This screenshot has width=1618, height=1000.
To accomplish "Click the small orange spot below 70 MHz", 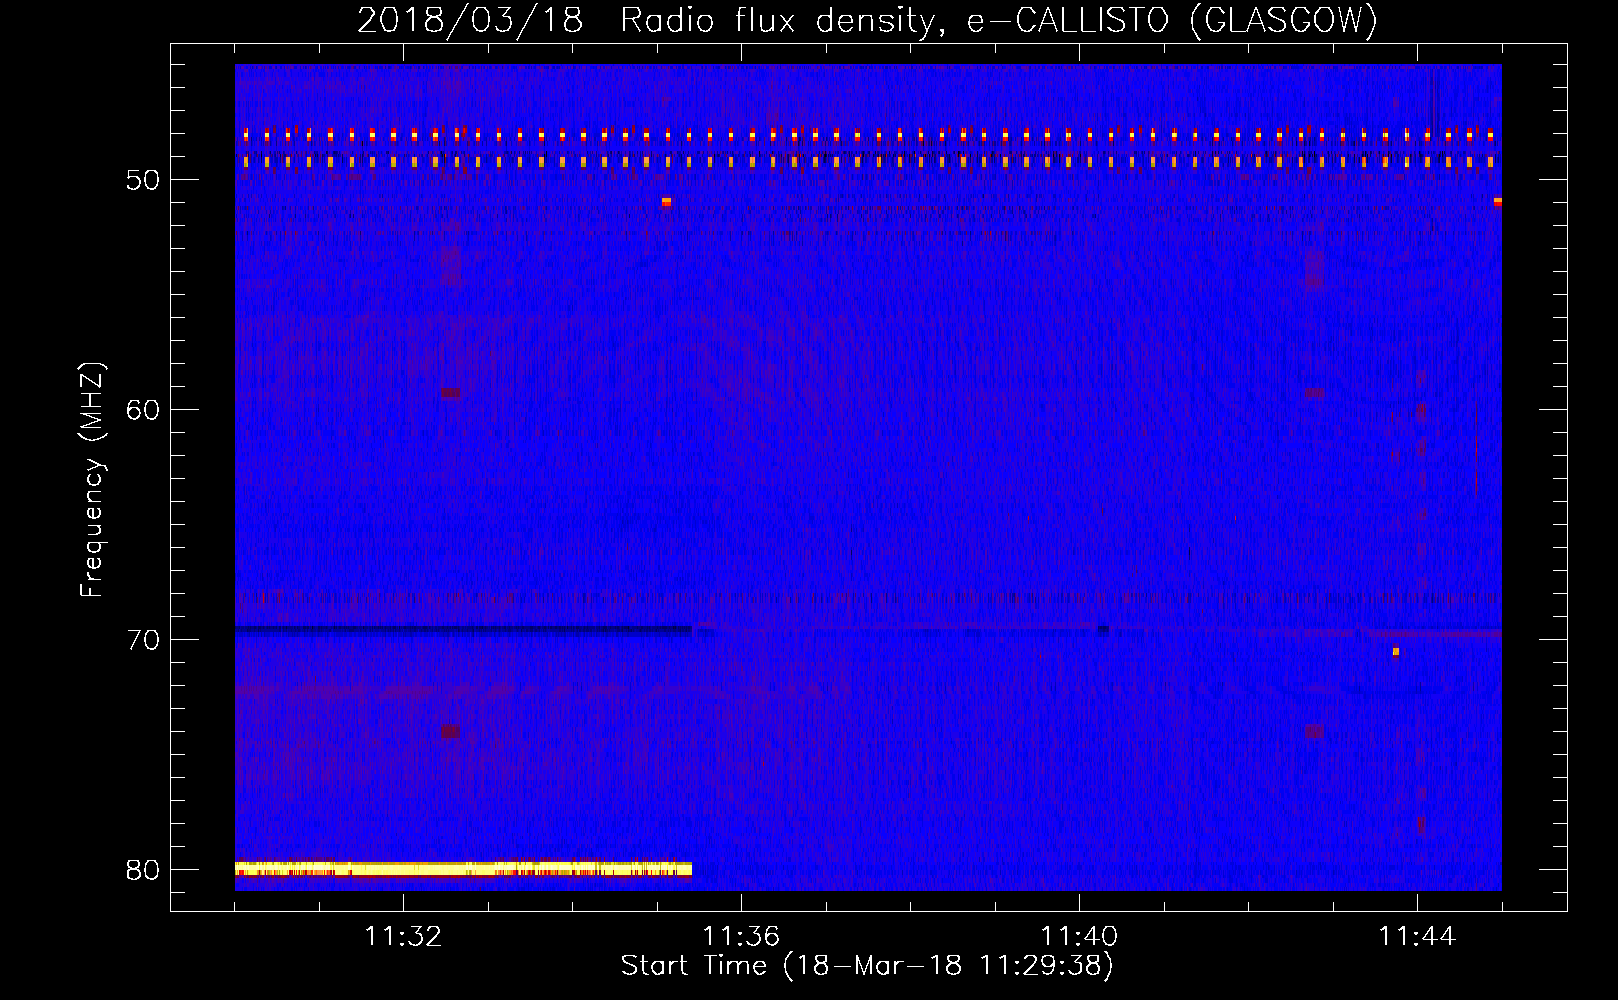I will point(1396,652).
